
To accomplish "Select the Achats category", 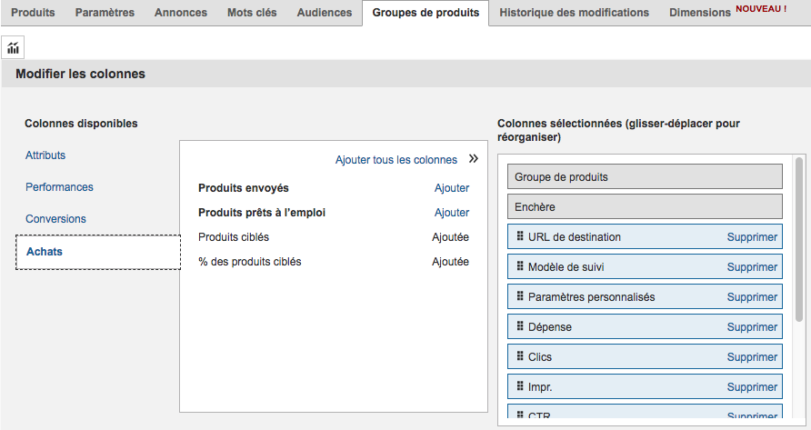I will click(x=44, y=252).
